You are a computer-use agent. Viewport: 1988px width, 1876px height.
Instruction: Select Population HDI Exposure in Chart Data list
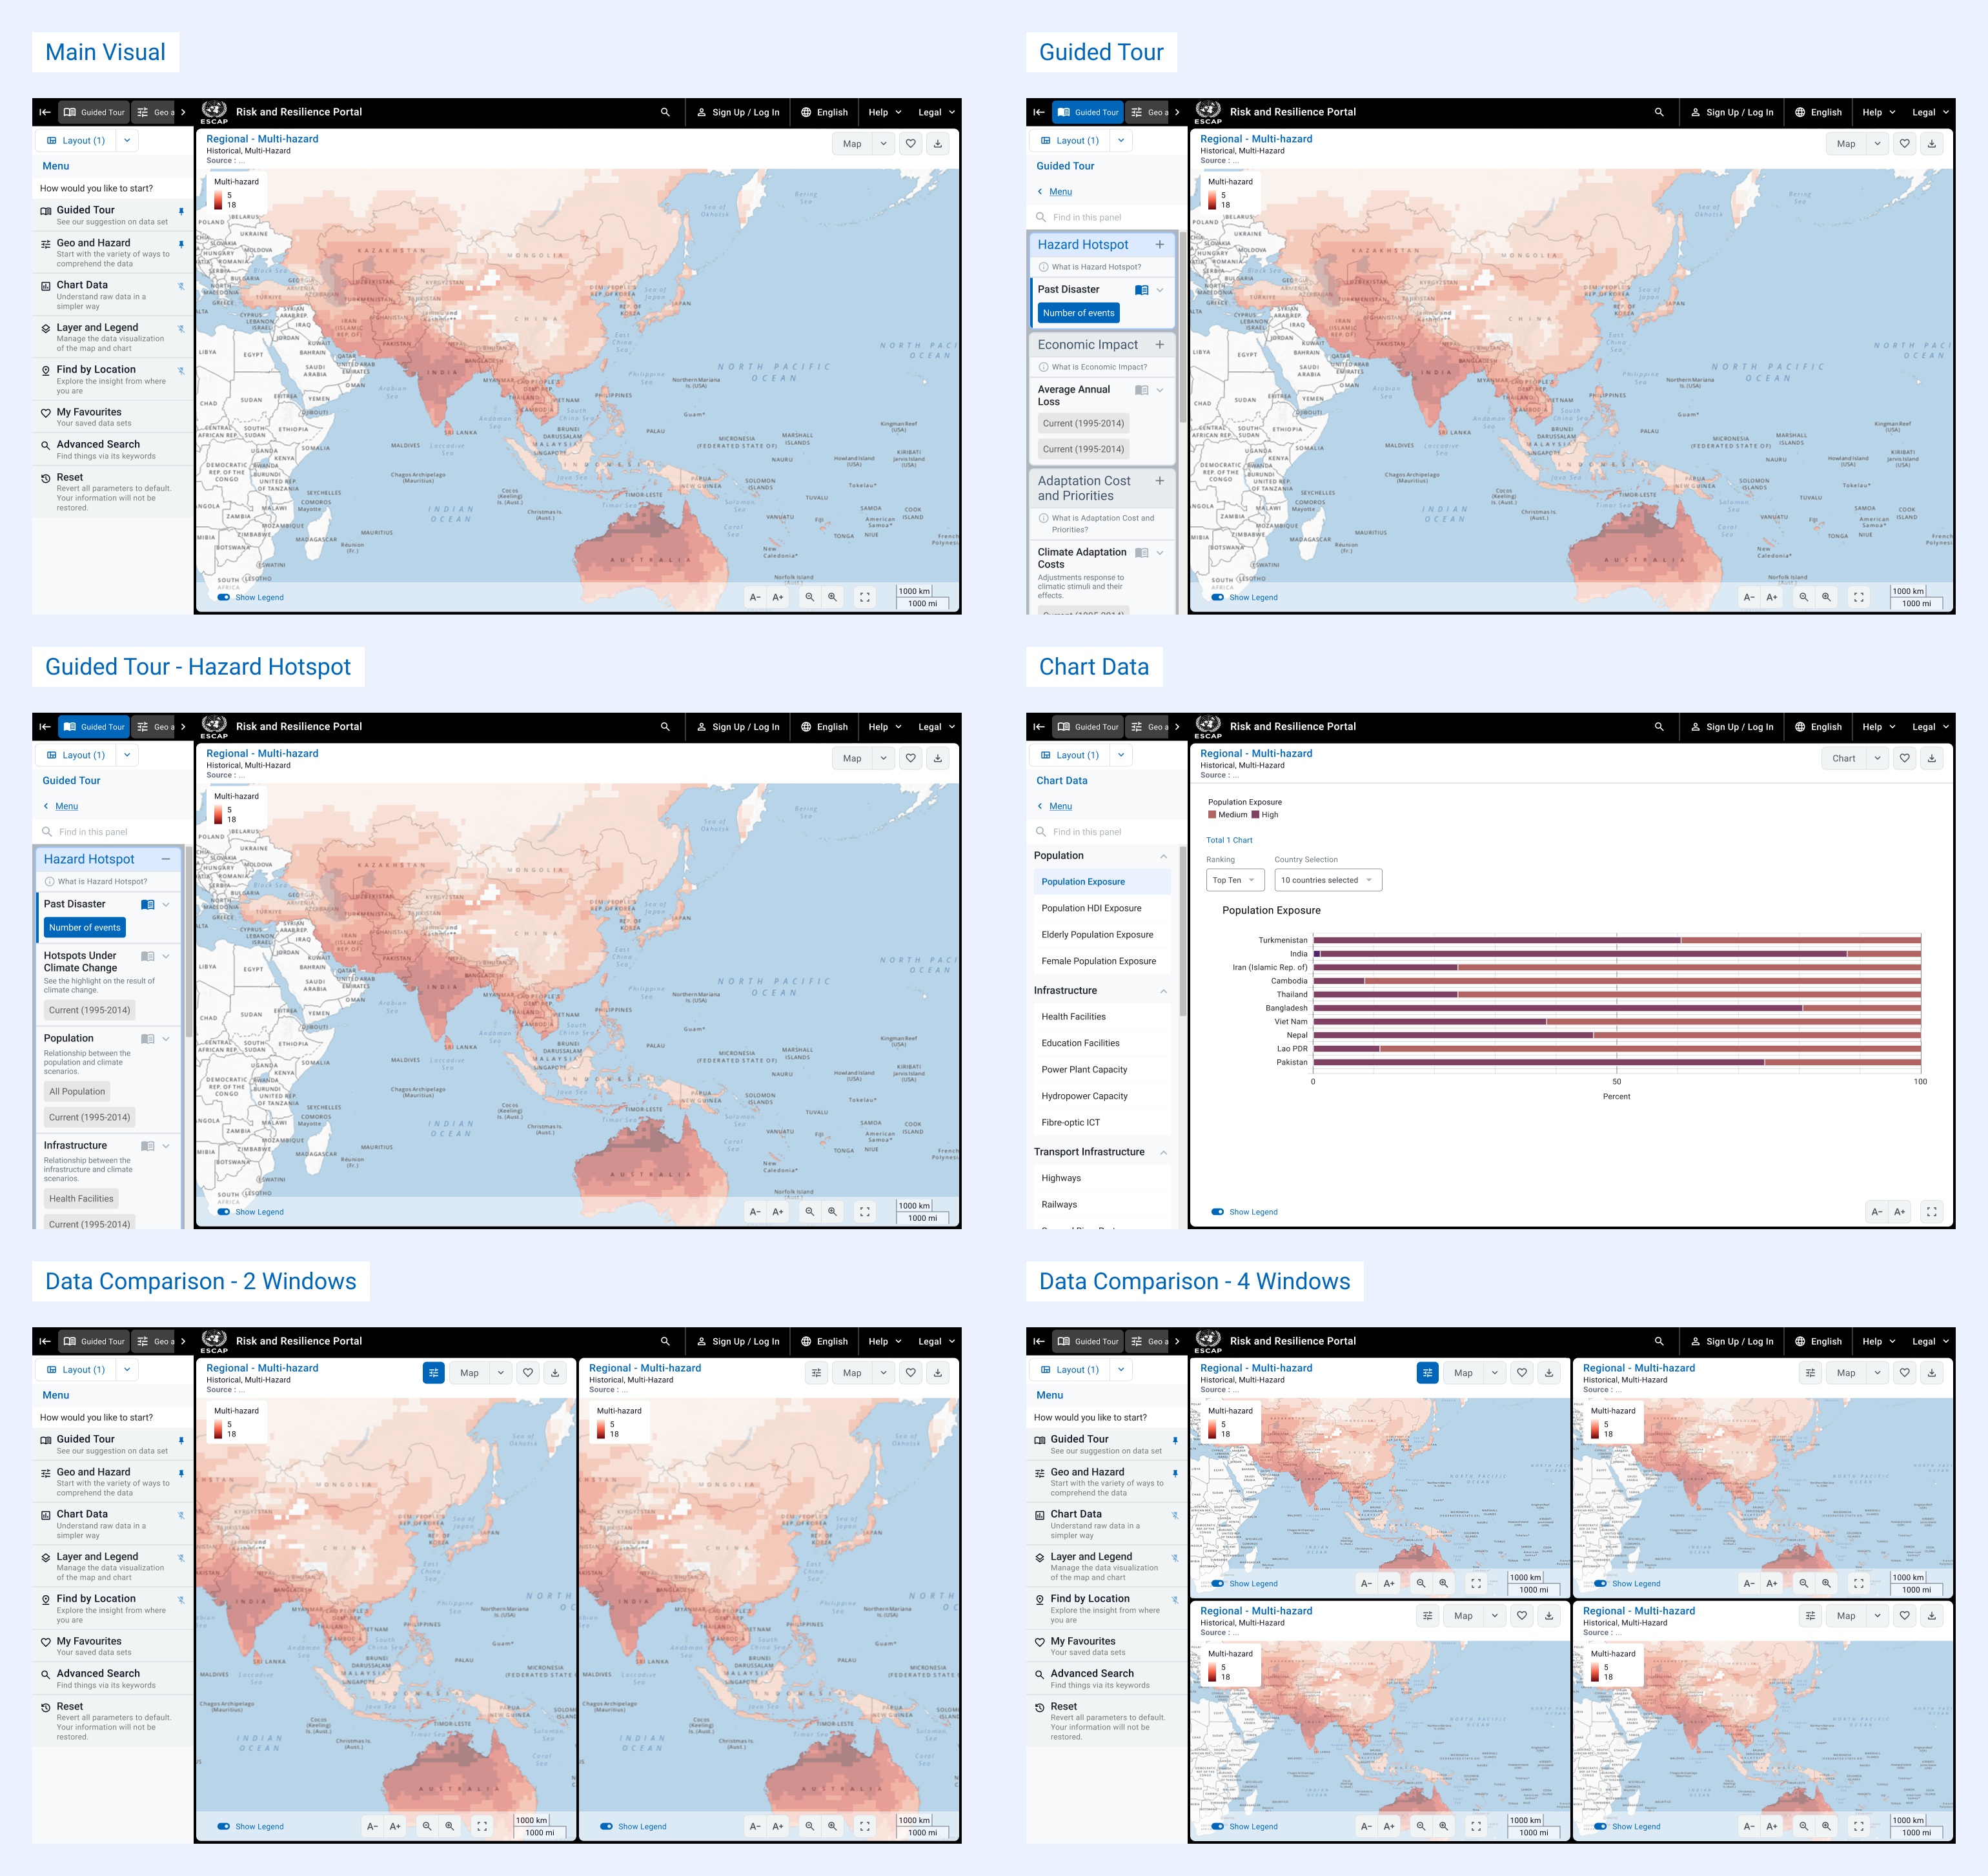tap(1091, 908)
